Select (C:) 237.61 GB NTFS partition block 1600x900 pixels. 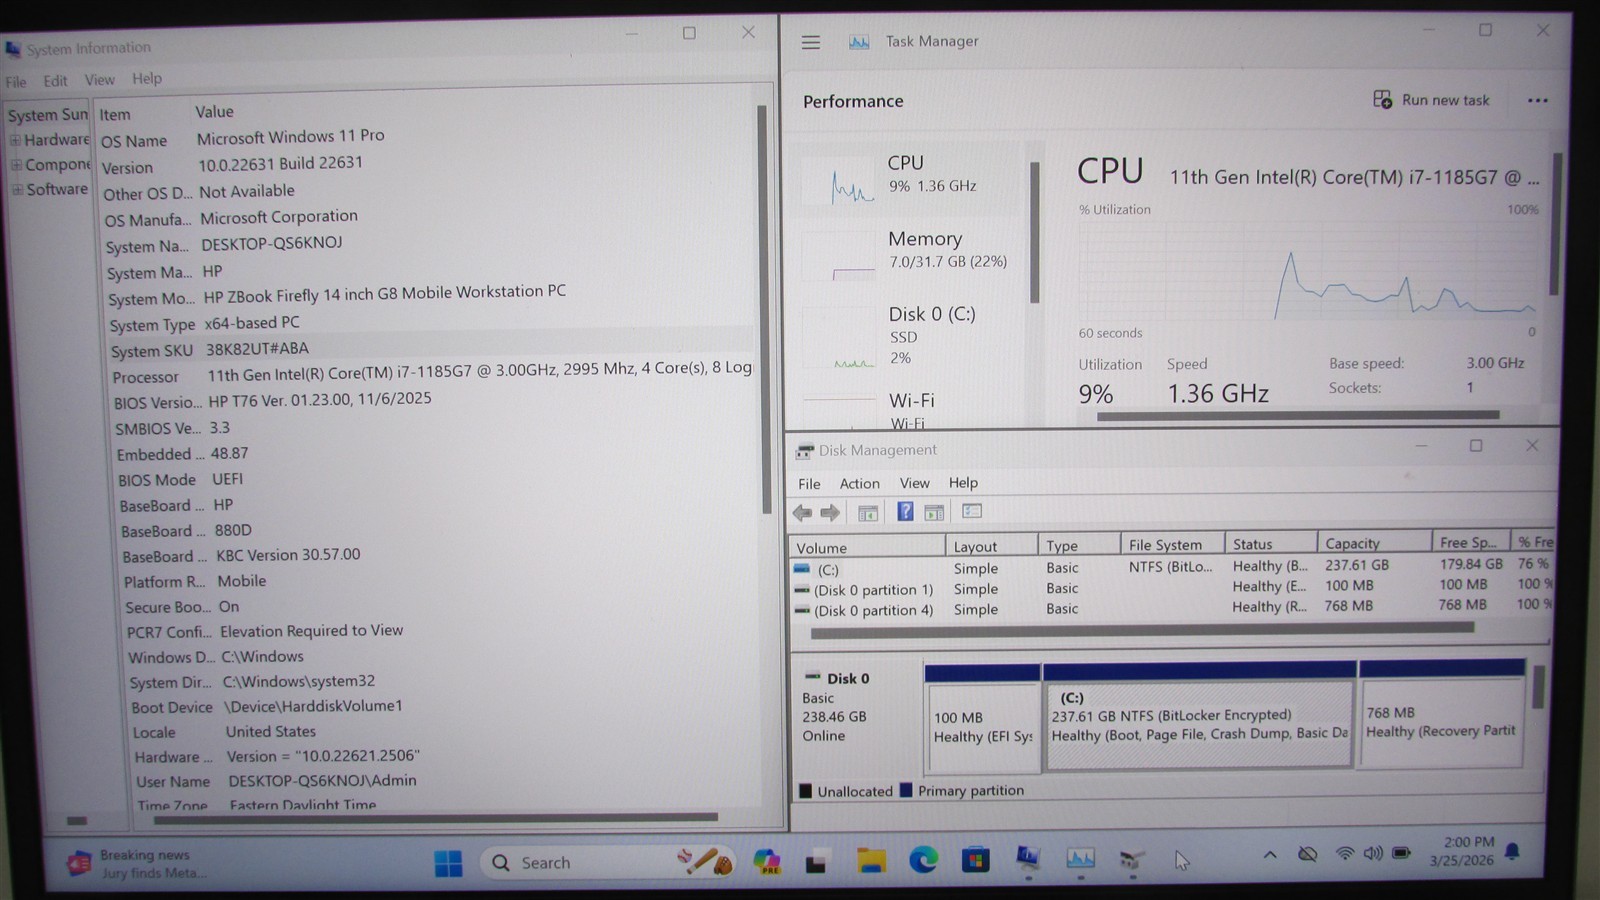pyautogui.click(x=1199, y=716)
